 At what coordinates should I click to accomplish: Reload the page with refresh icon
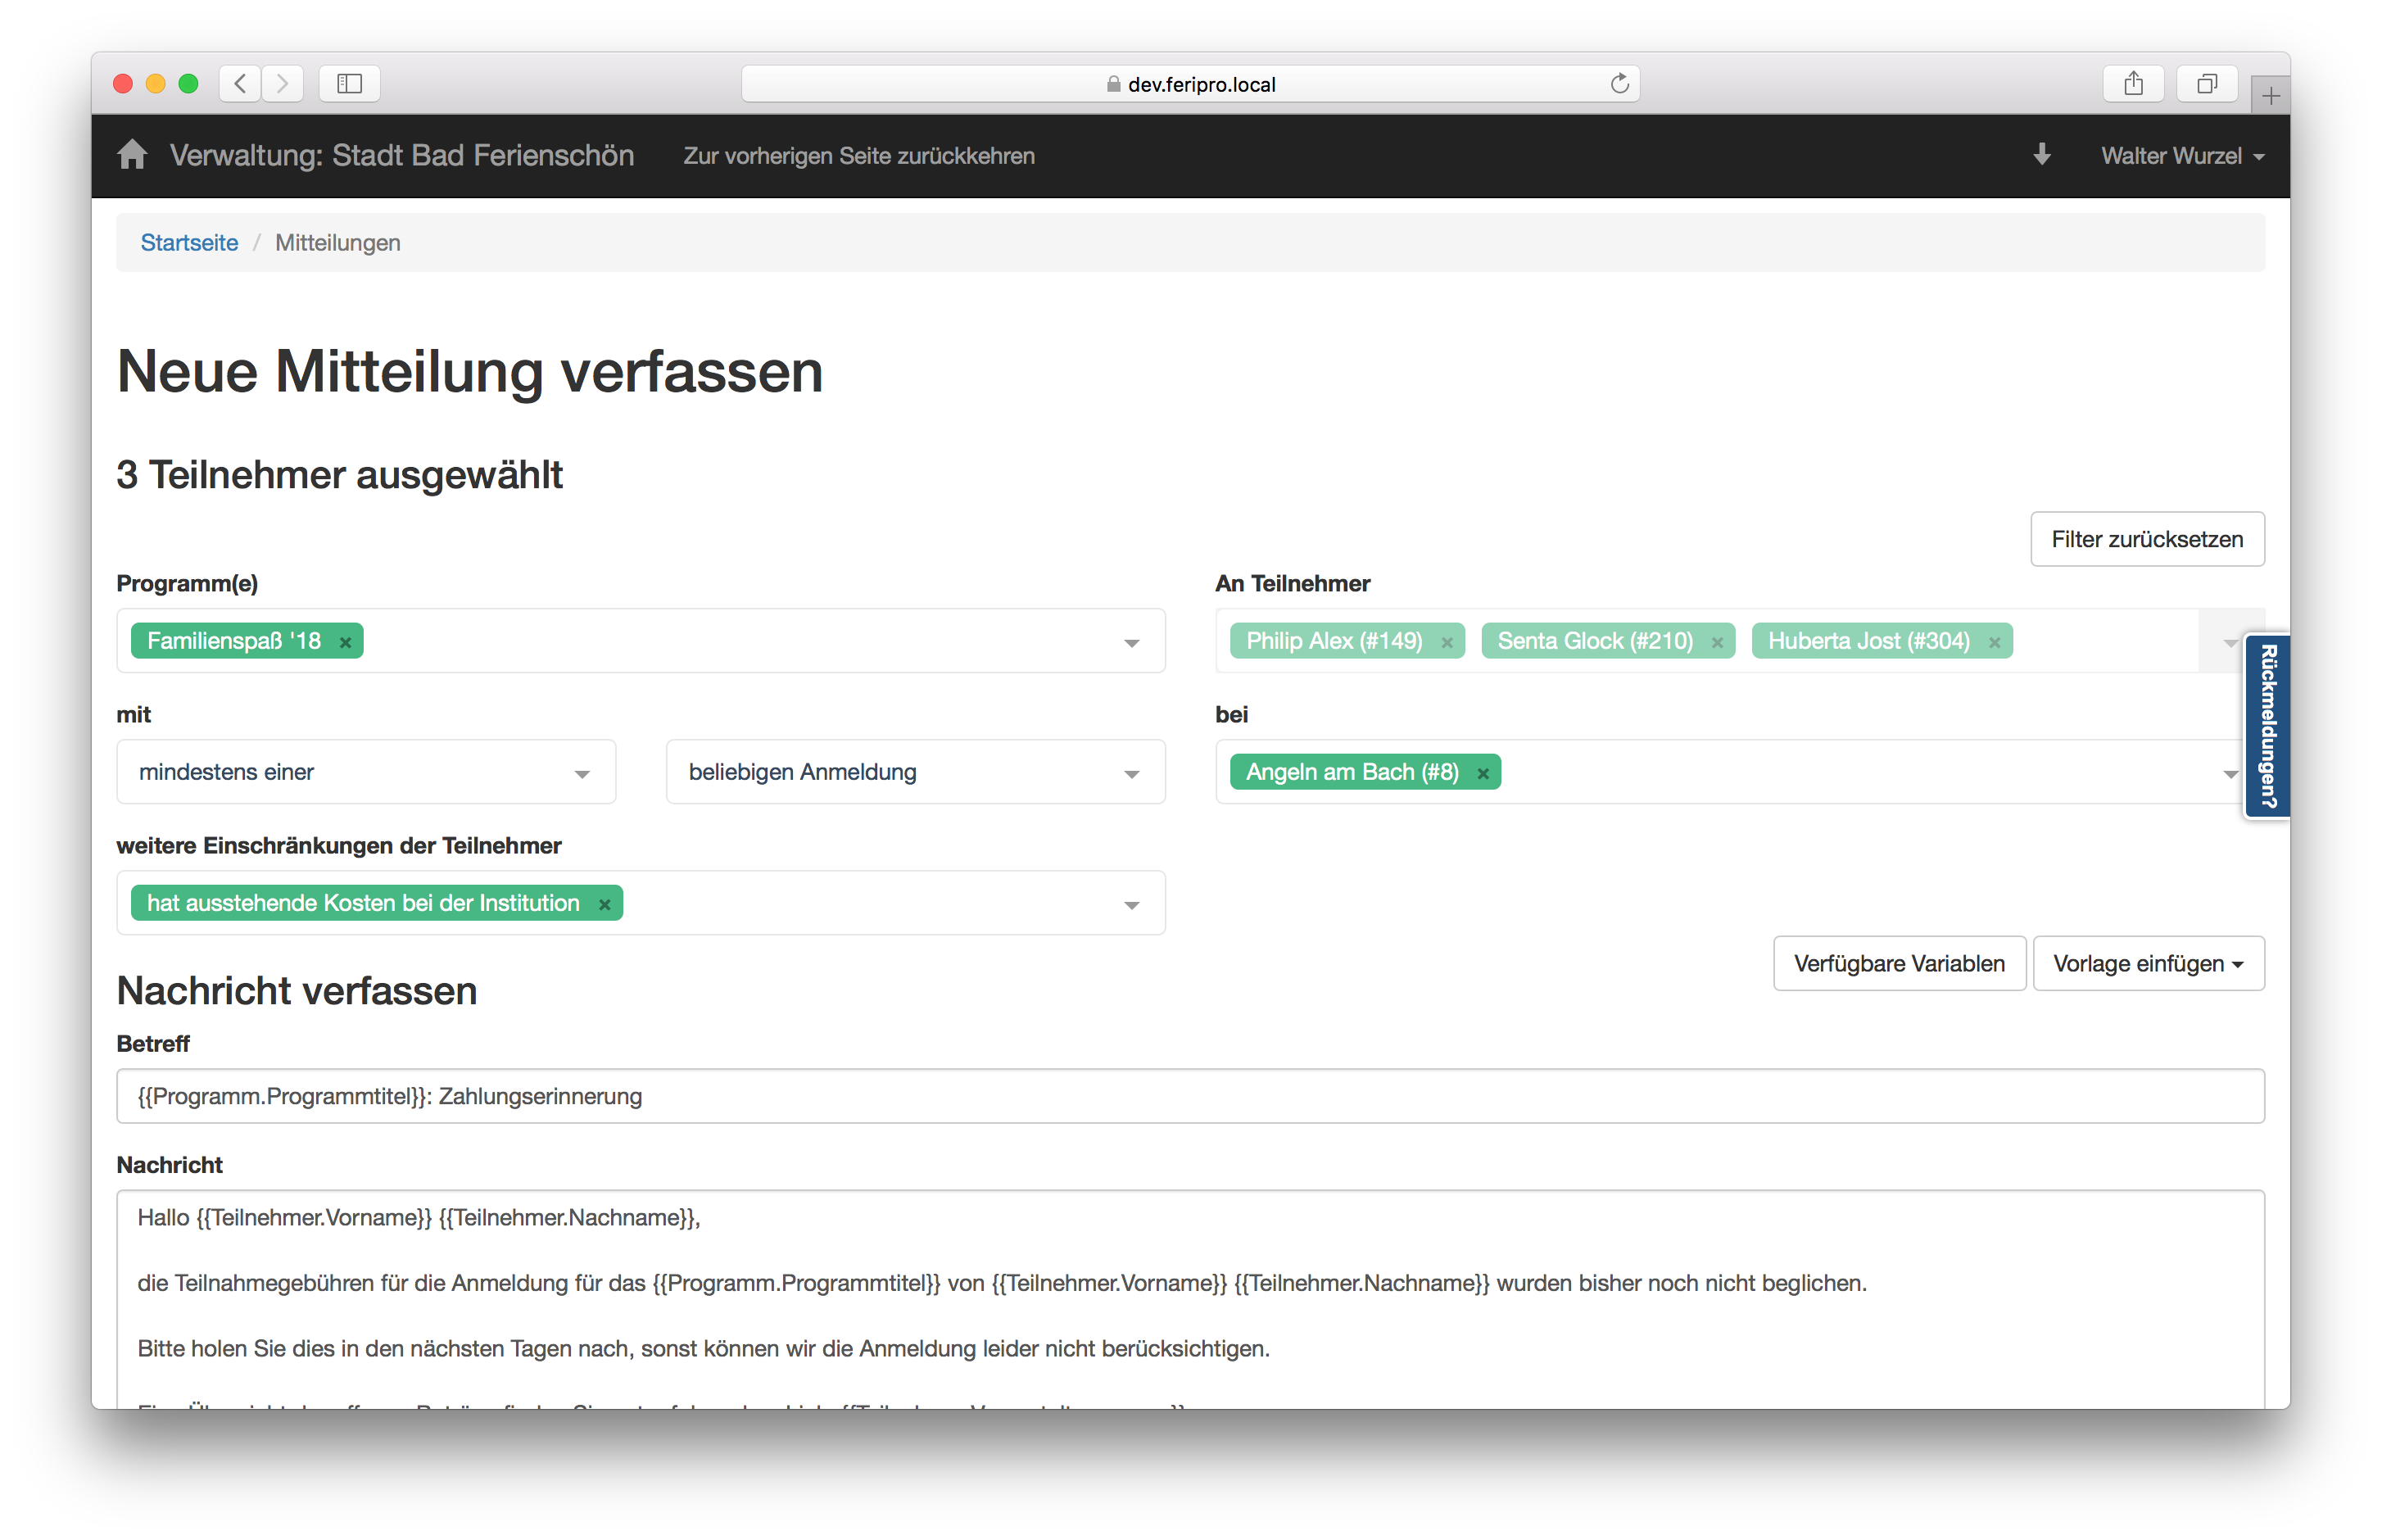point(1619,84)
